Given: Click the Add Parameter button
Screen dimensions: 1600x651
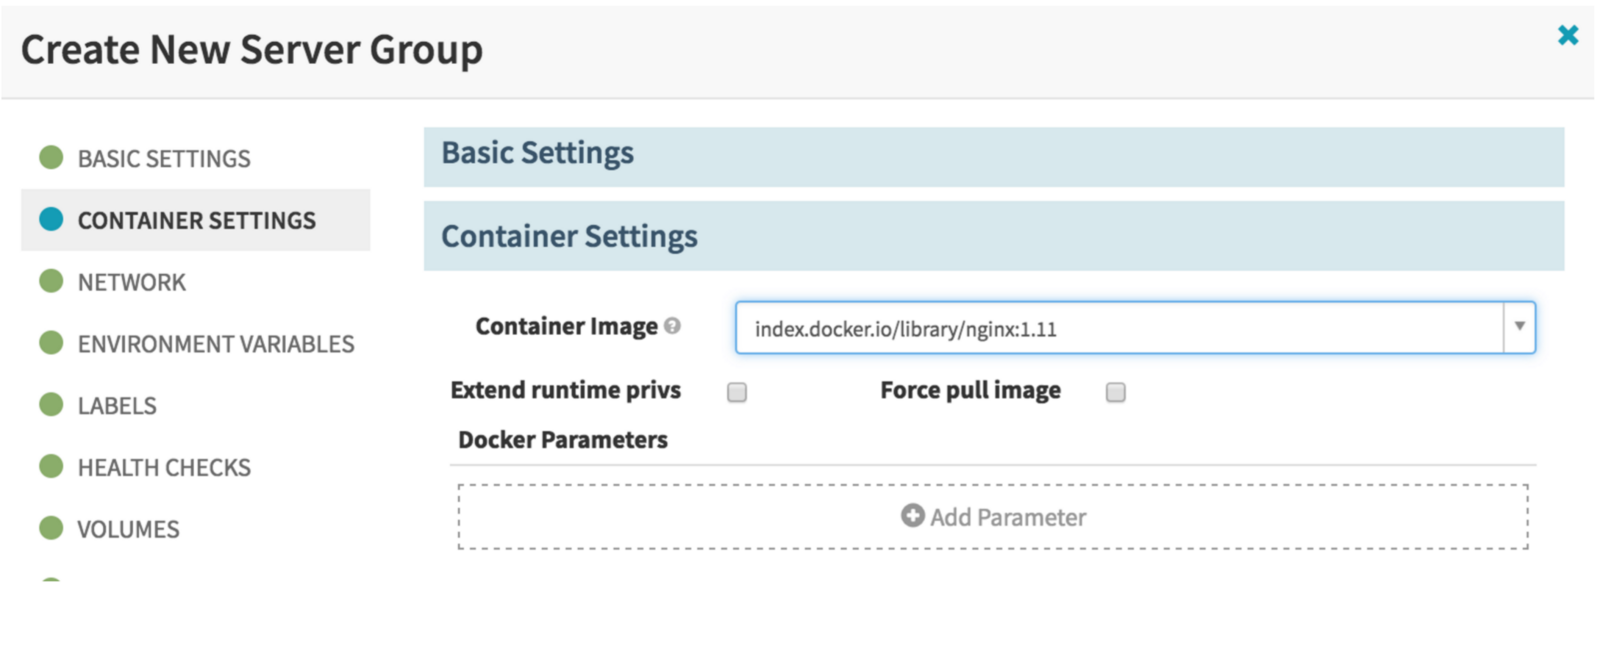Looking at the screenshot, I should 993,517.
